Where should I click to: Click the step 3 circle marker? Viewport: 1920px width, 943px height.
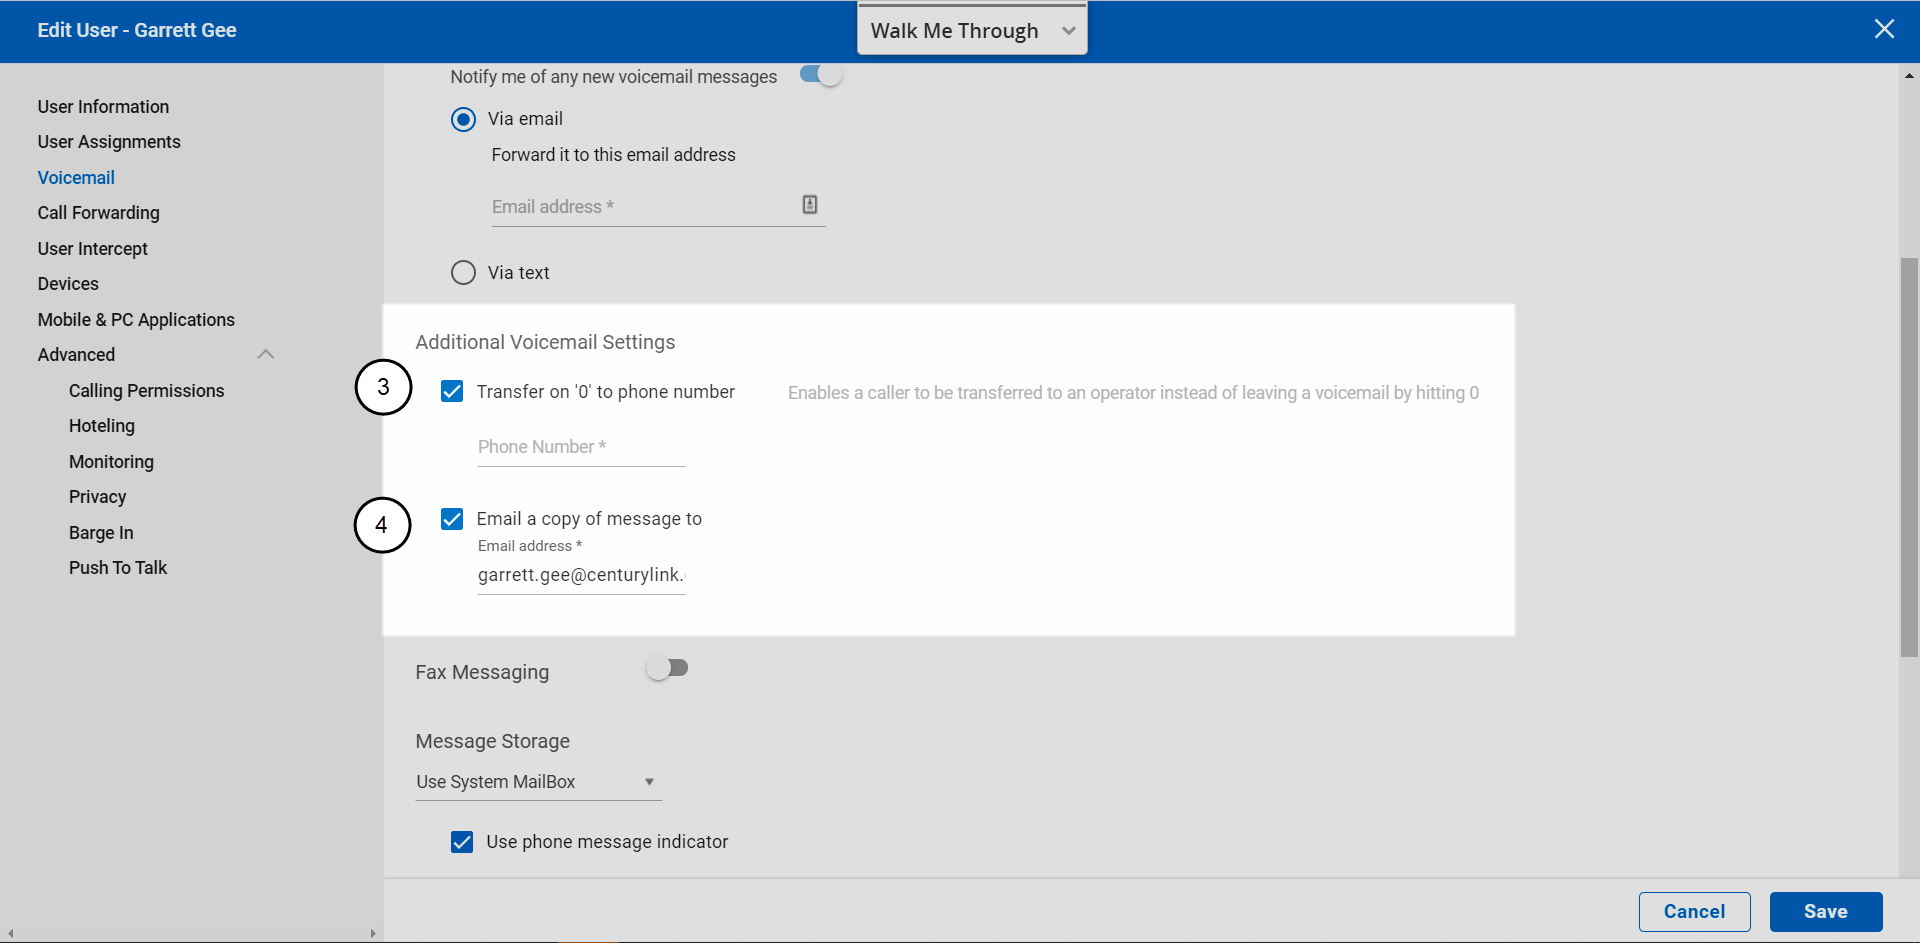tap(383, 387)
